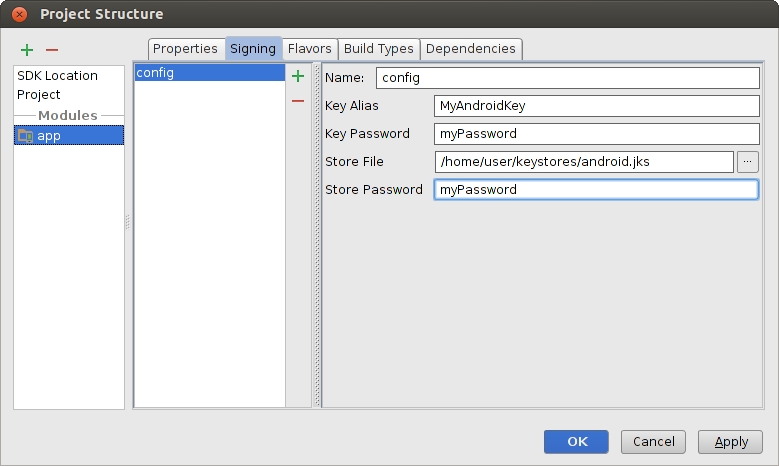
Task: Browse for the store file with ellipsis button
Action: (749, 161)
